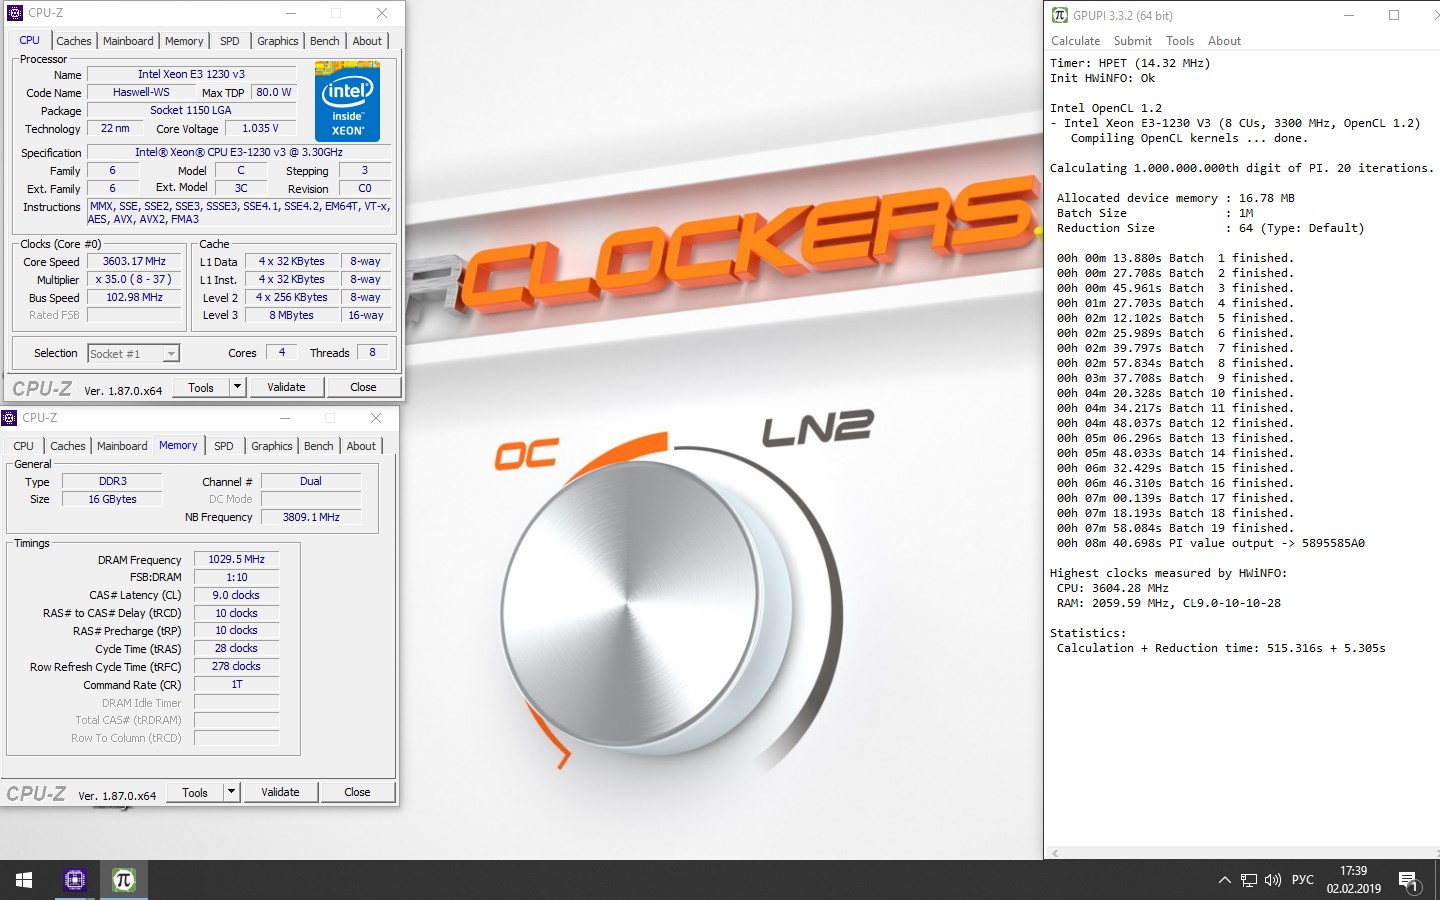This screenshot has height=900, width=1440.
Task: Open volume control tray icon
Action: pyautogui.click(x=1273, y=881)
